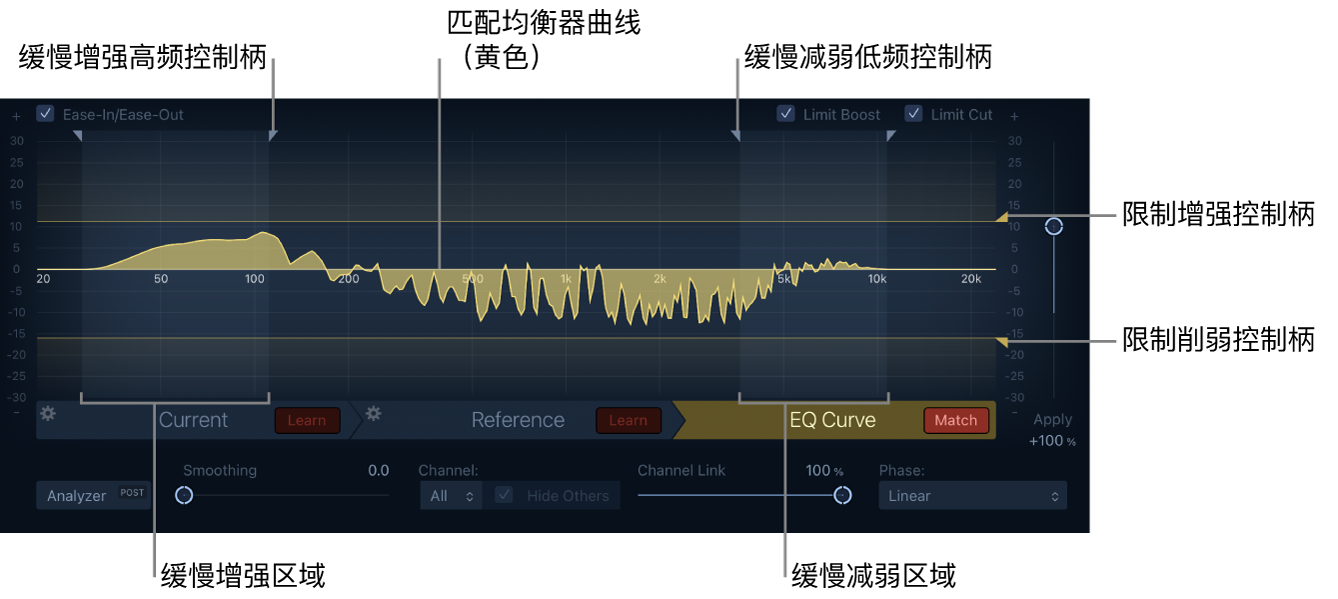The width and height of the screenshot is (1338, 599).
Task: Toggle the Hide Others checkbox
Action: tap(504, 495)
